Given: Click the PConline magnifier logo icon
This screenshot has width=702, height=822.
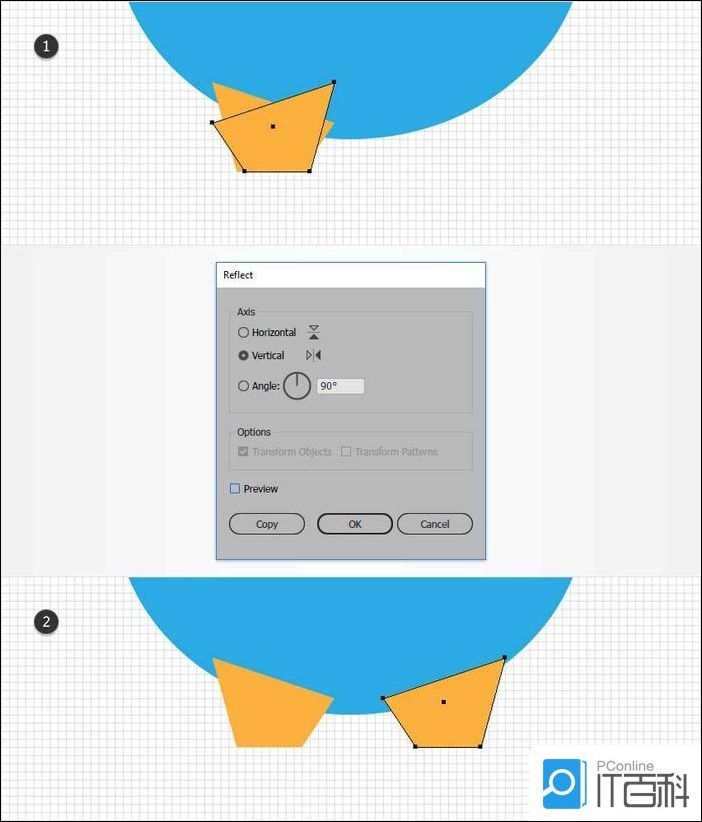Looking at the screenshot, I should (564, 784).
